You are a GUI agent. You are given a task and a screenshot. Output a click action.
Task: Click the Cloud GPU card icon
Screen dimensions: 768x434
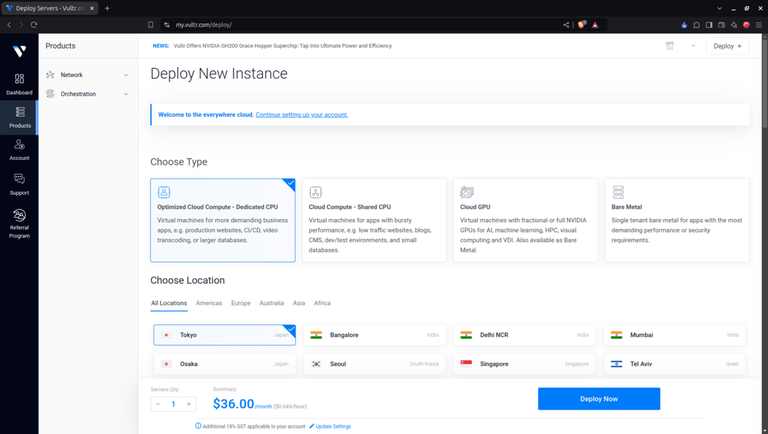click(467, 192)
